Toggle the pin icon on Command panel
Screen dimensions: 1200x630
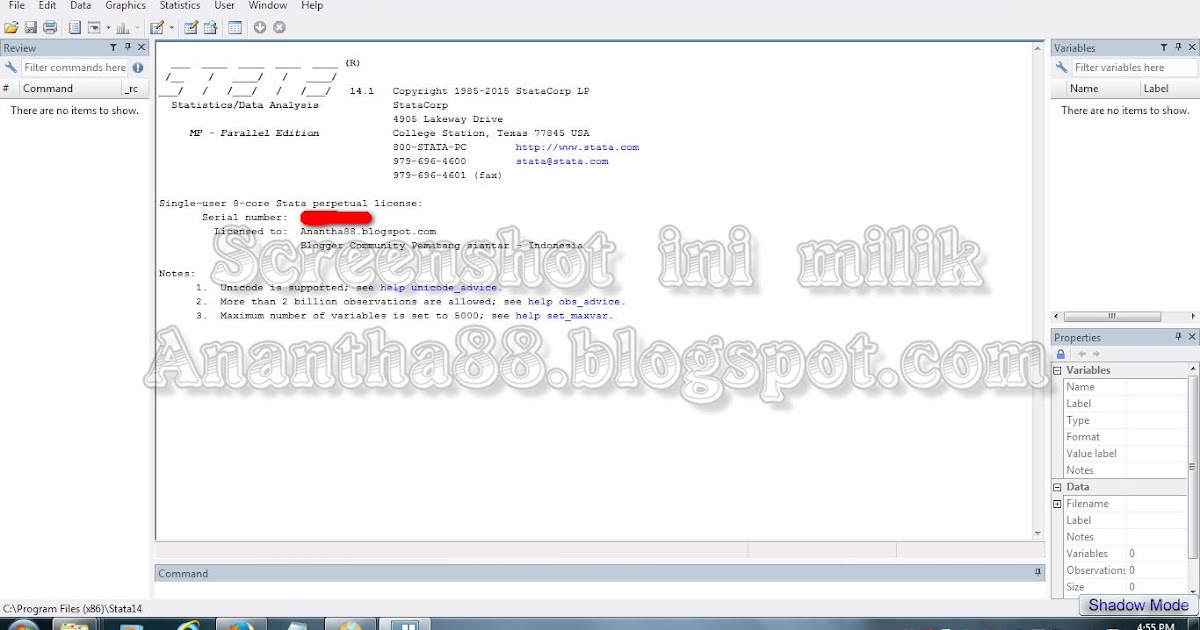coord(1037,573)
